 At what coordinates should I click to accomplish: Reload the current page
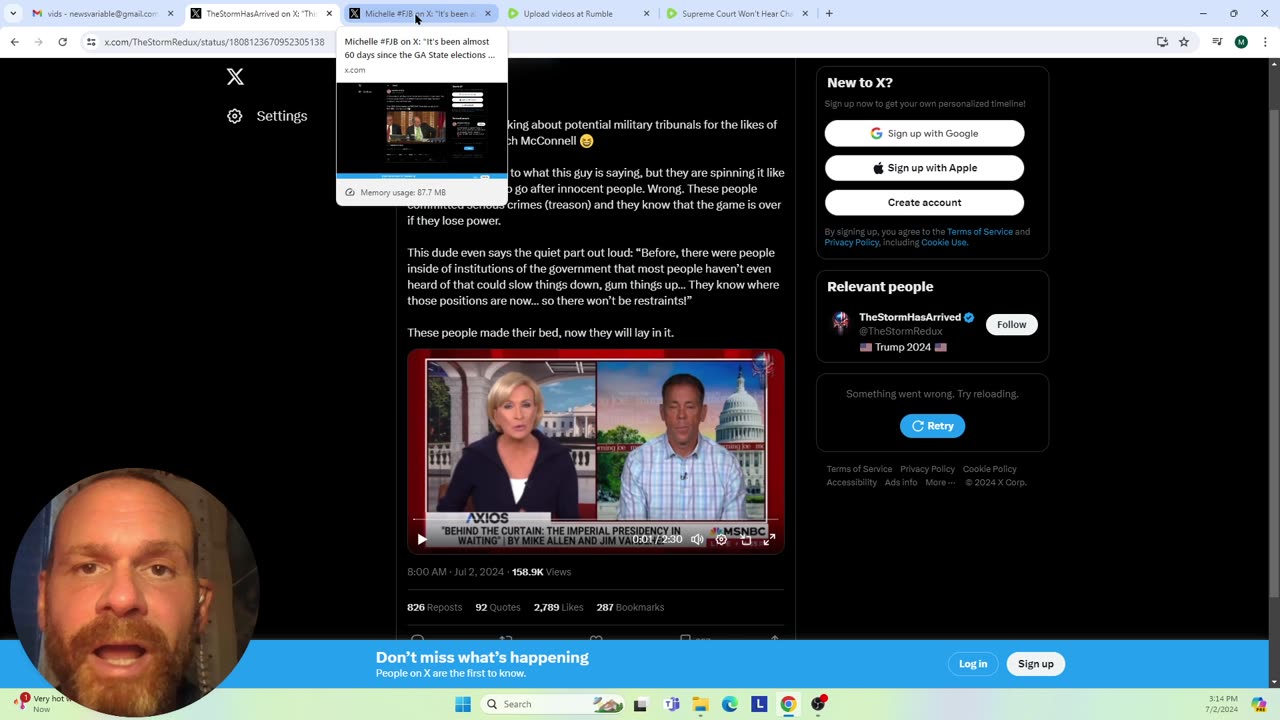point(62,42)
